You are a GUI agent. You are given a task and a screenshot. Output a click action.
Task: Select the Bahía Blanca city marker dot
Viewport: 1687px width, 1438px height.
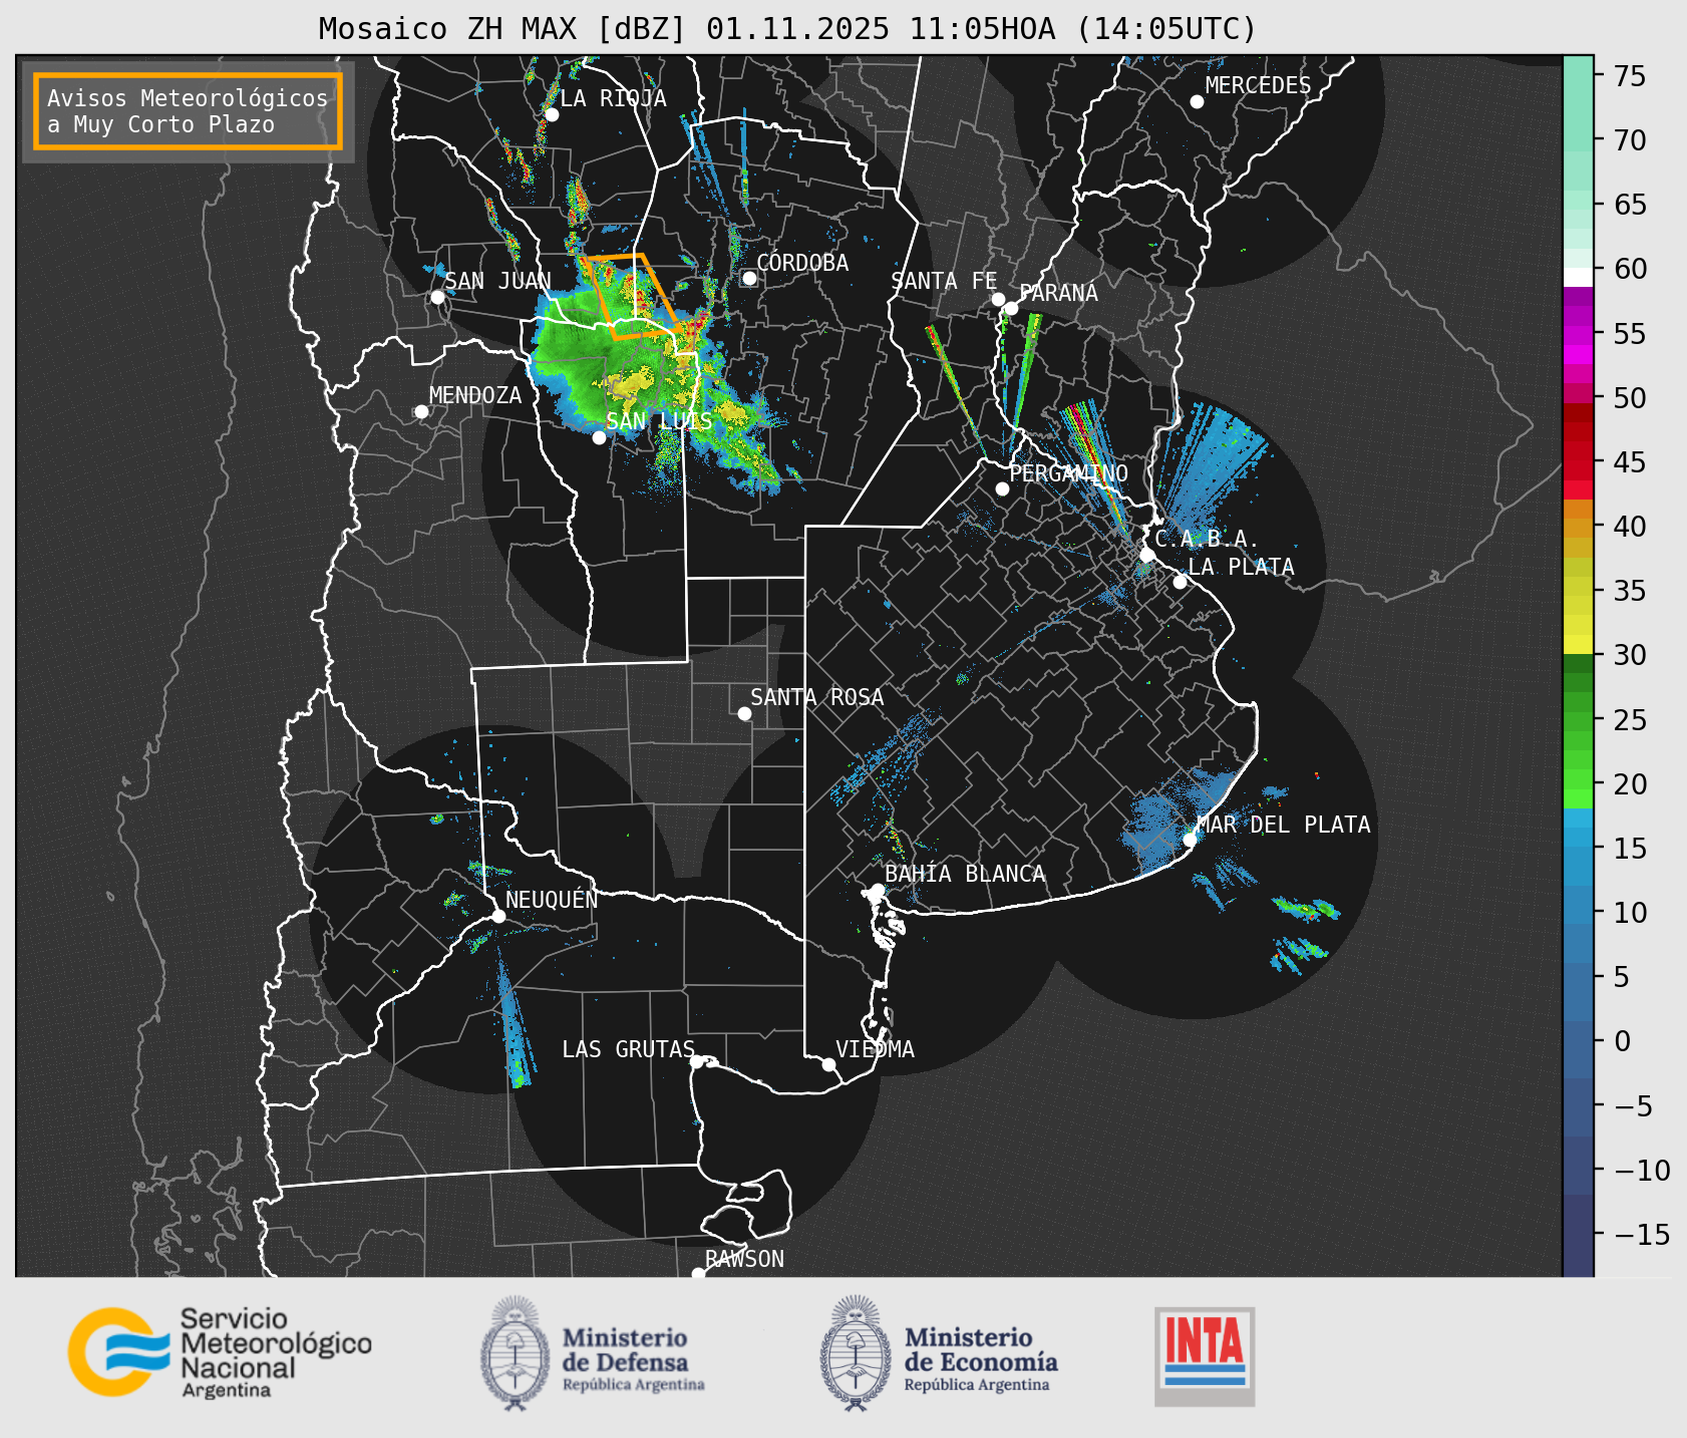click(x=877, y=890)
